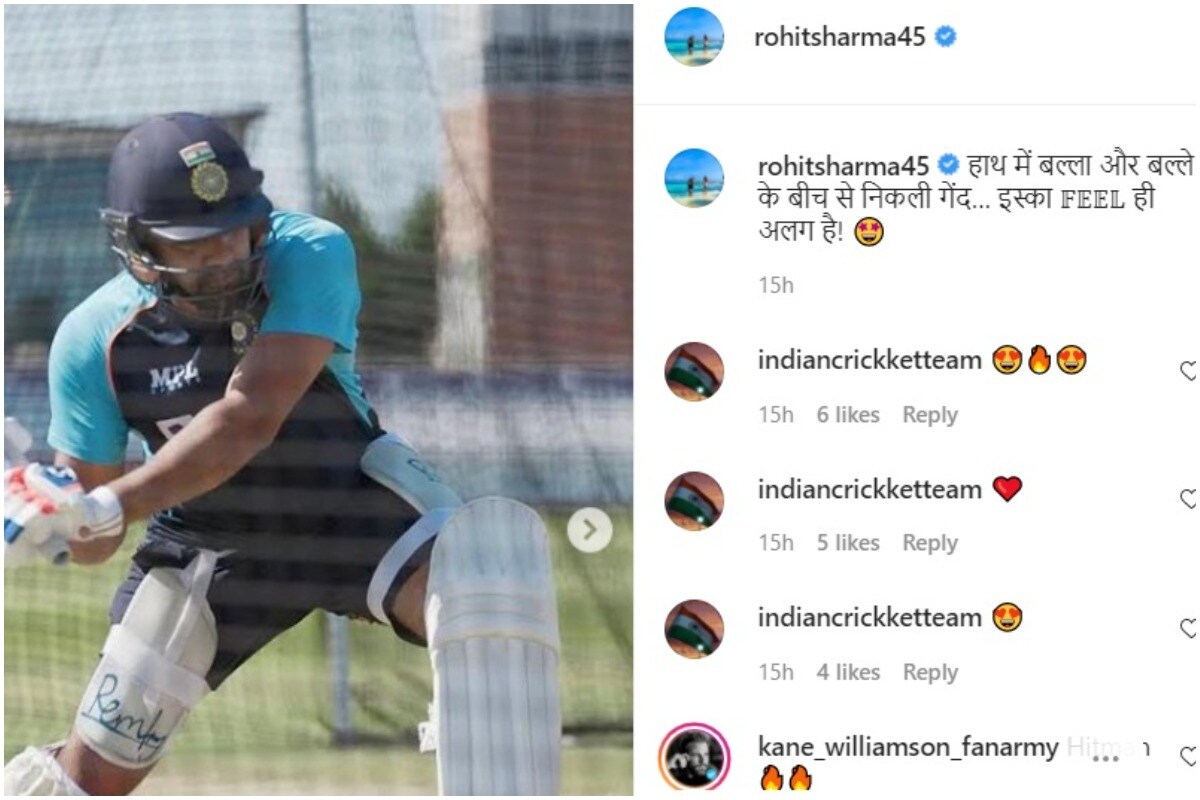
Task: View the 6 likes list
Action: coord(848,415)
